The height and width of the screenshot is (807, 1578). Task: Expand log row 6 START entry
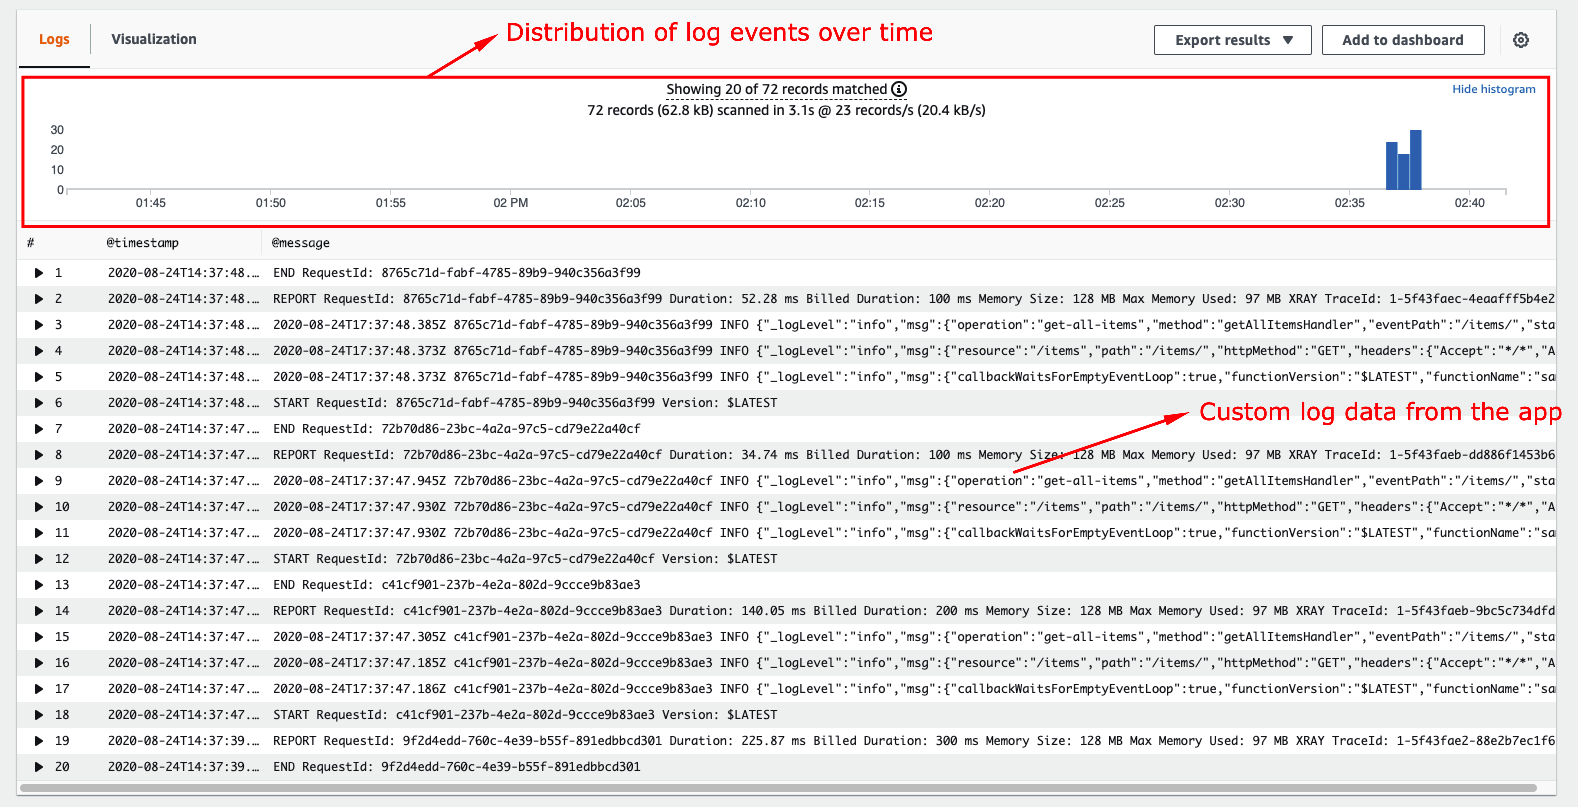(39, 403)
